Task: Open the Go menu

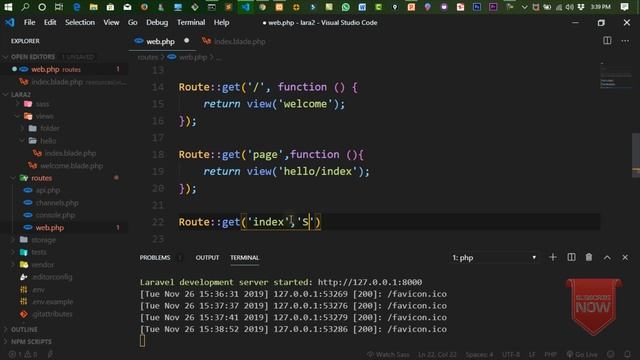Action: tap(133, 22)
